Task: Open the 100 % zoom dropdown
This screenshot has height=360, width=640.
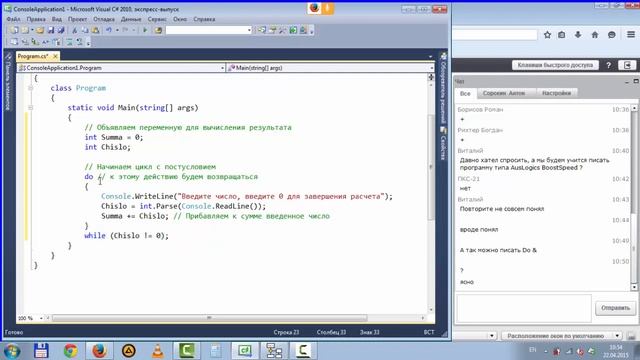Action: click(x=41, y=318)
